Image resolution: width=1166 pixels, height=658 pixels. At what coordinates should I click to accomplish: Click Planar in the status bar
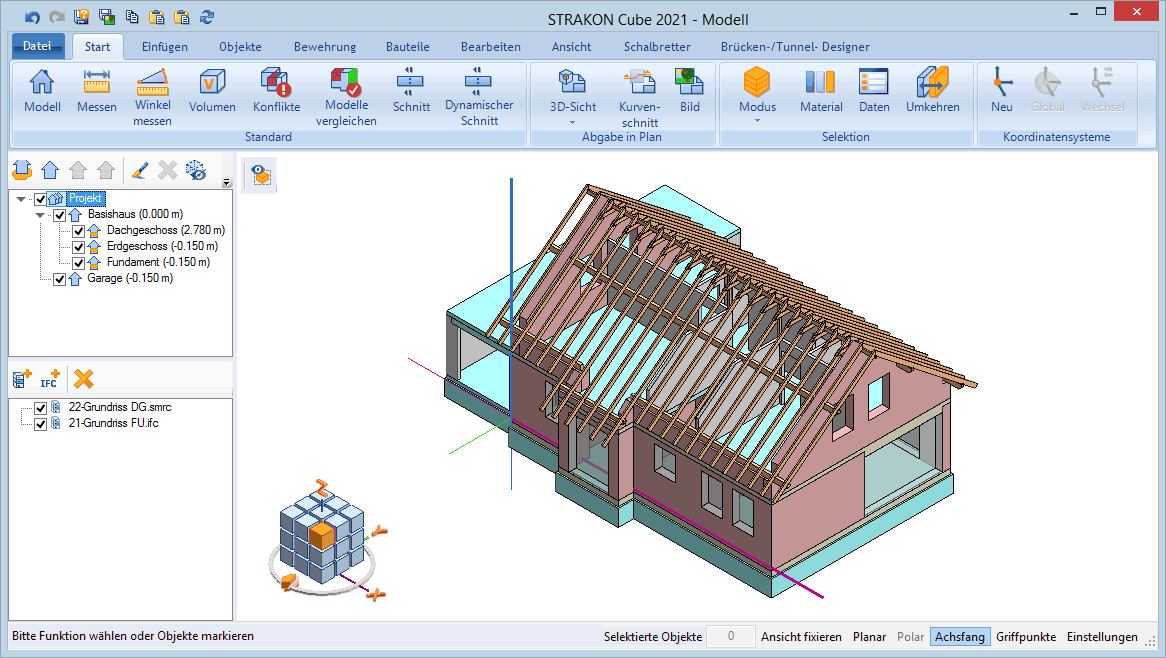coord(869,636)
